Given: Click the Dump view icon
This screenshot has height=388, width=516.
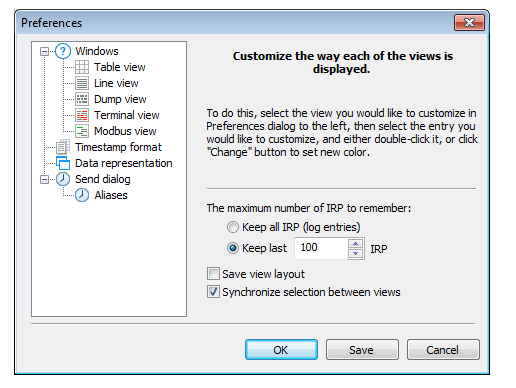Looking at the screenshot, I should point(82,99).
